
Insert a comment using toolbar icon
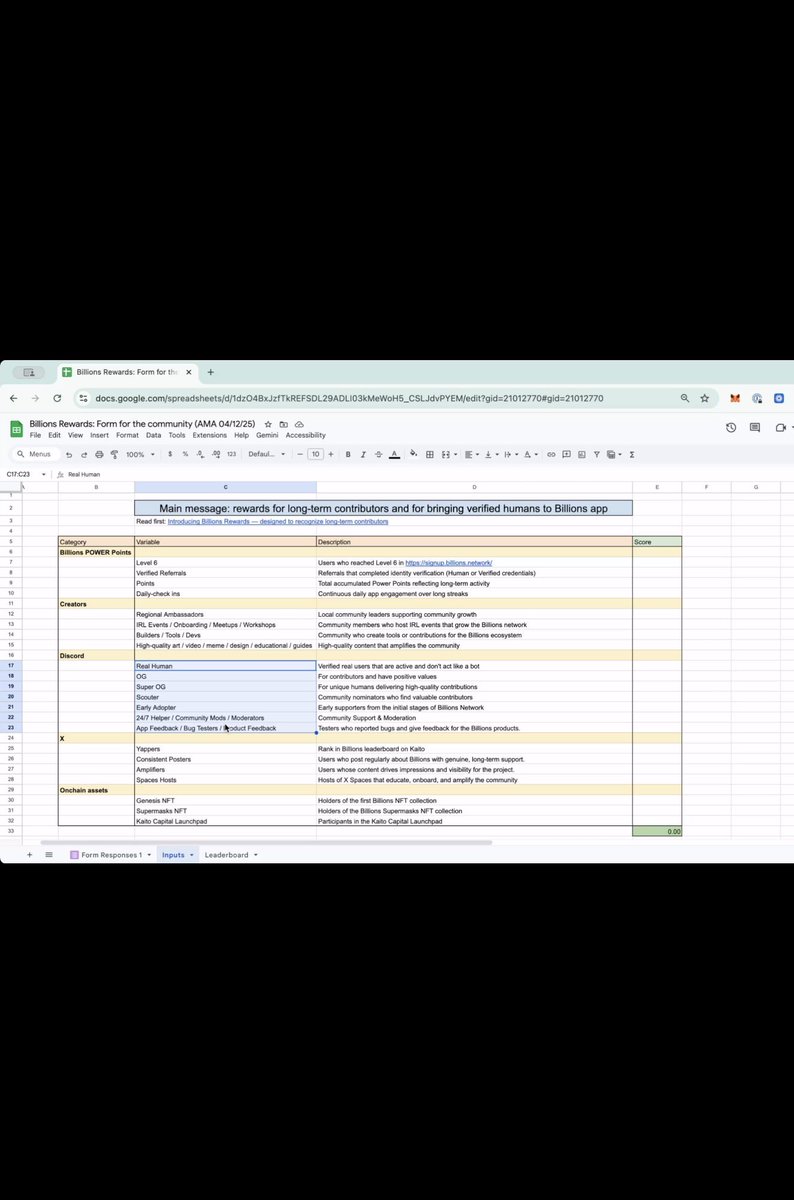pos(566,454)
